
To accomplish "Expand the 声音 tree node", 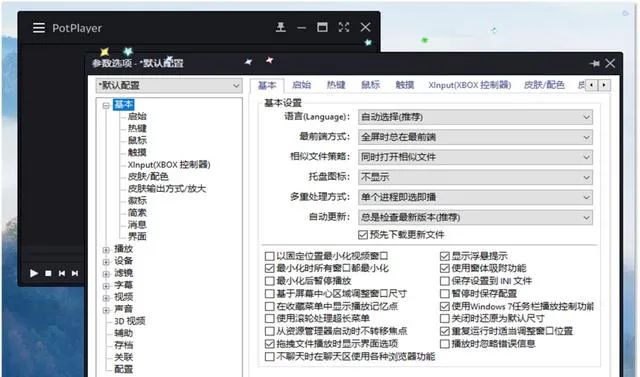I will 106,310.
